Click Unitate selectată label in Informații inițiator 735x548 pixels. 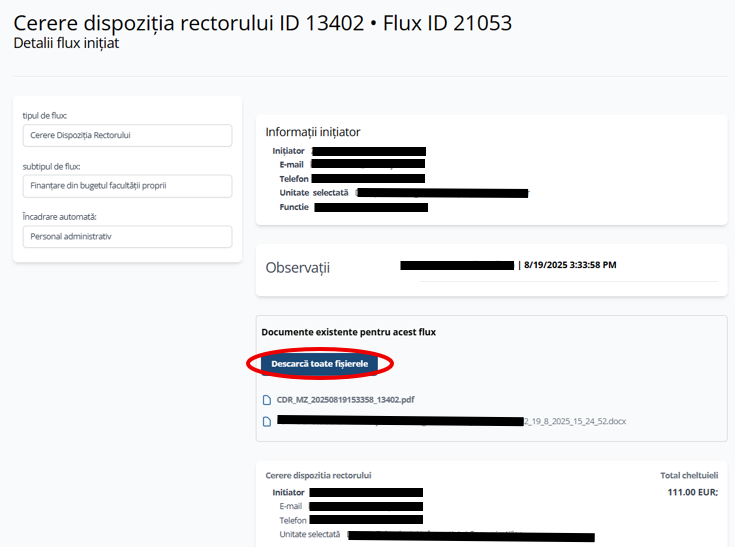[314, 193]
